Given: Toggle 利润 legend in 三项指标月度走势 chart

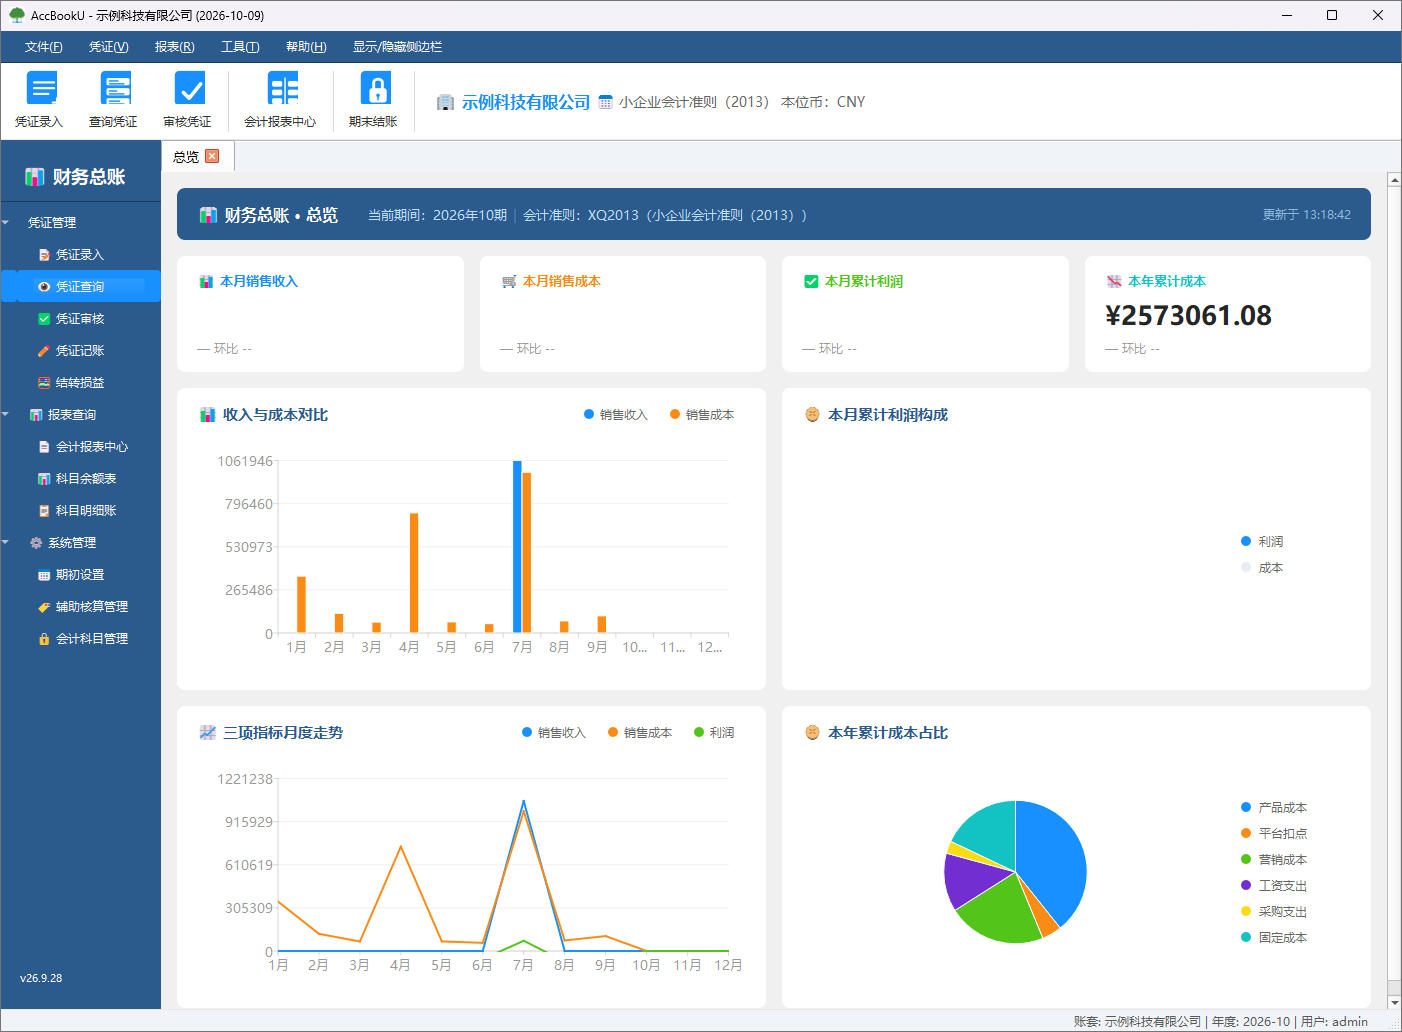Looking at the screenshot, I should tap(714, 733).
